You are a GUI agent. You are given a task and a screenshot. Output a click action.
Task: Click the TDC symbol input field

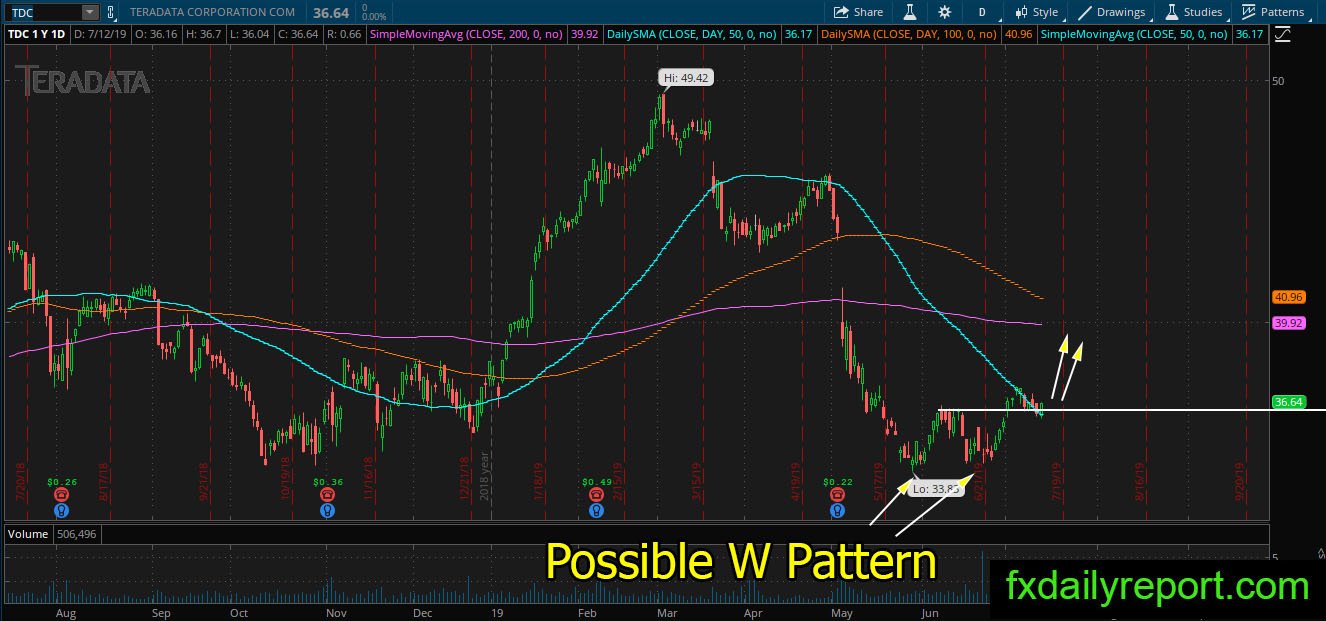coord(43,12)
